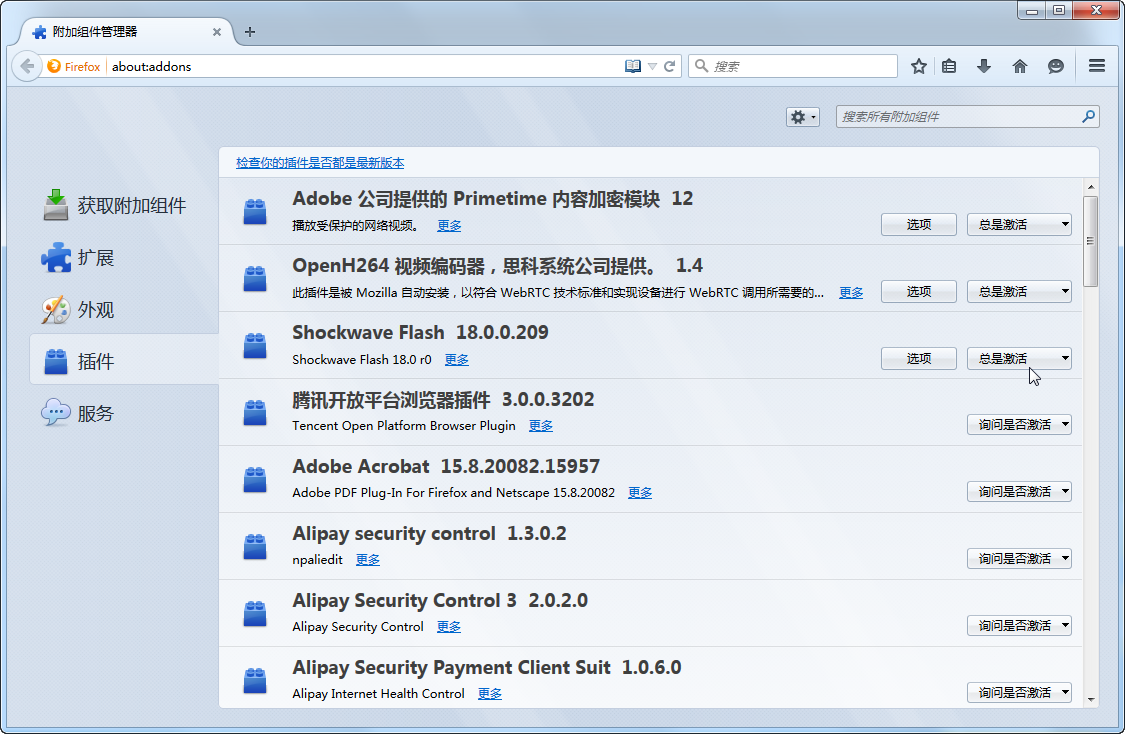Open a new tab with plus button
This screenshot has width=1125, height=734.
coord(250,32)
